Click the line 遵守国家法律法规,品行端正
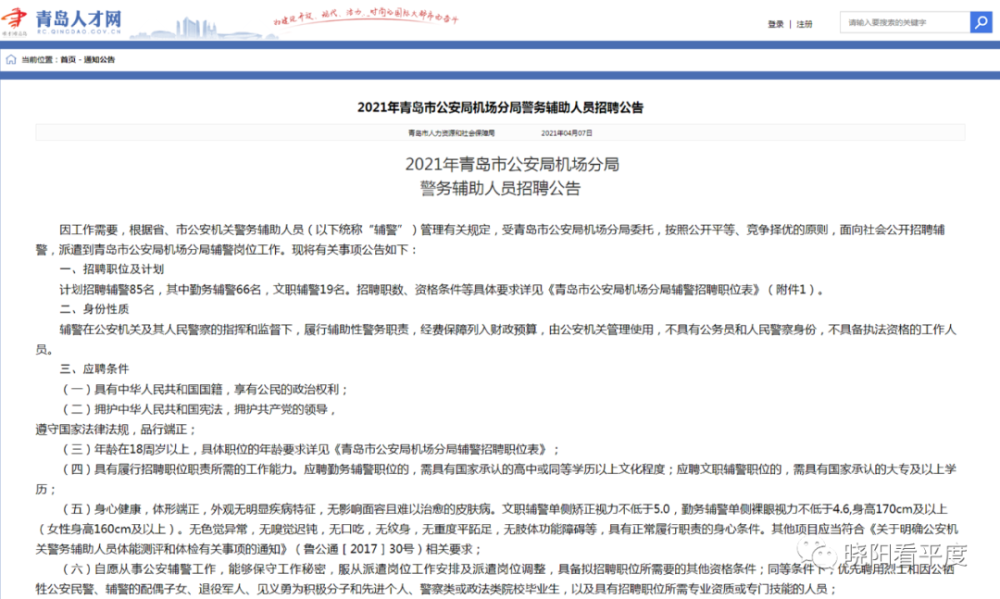This screenshot has height=599, width=1000. tap(116, 429)
